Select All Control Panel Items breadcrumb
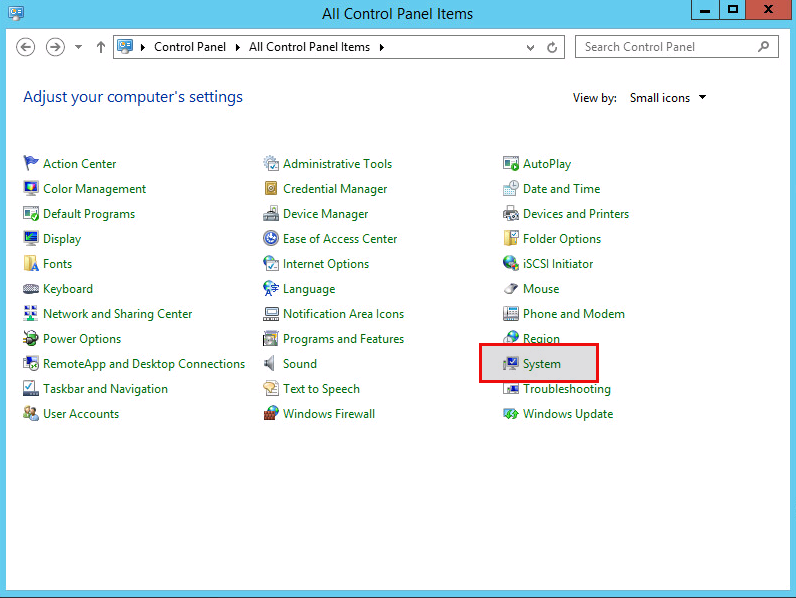 click(309, 47)
